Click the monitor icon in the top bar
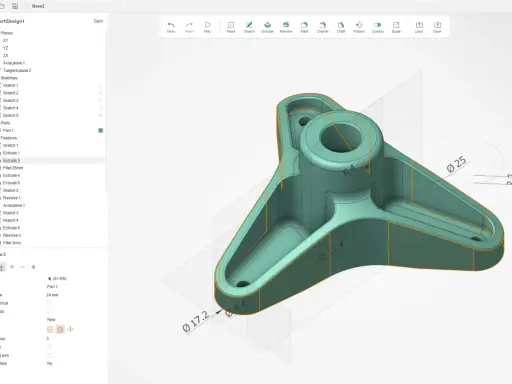 tap(15, 6)
